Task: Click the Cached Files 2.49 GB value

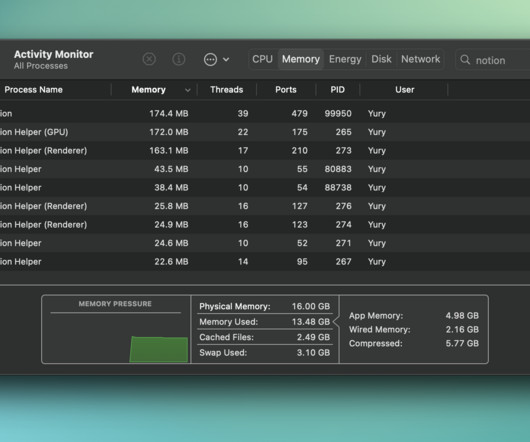Action: 313,337
